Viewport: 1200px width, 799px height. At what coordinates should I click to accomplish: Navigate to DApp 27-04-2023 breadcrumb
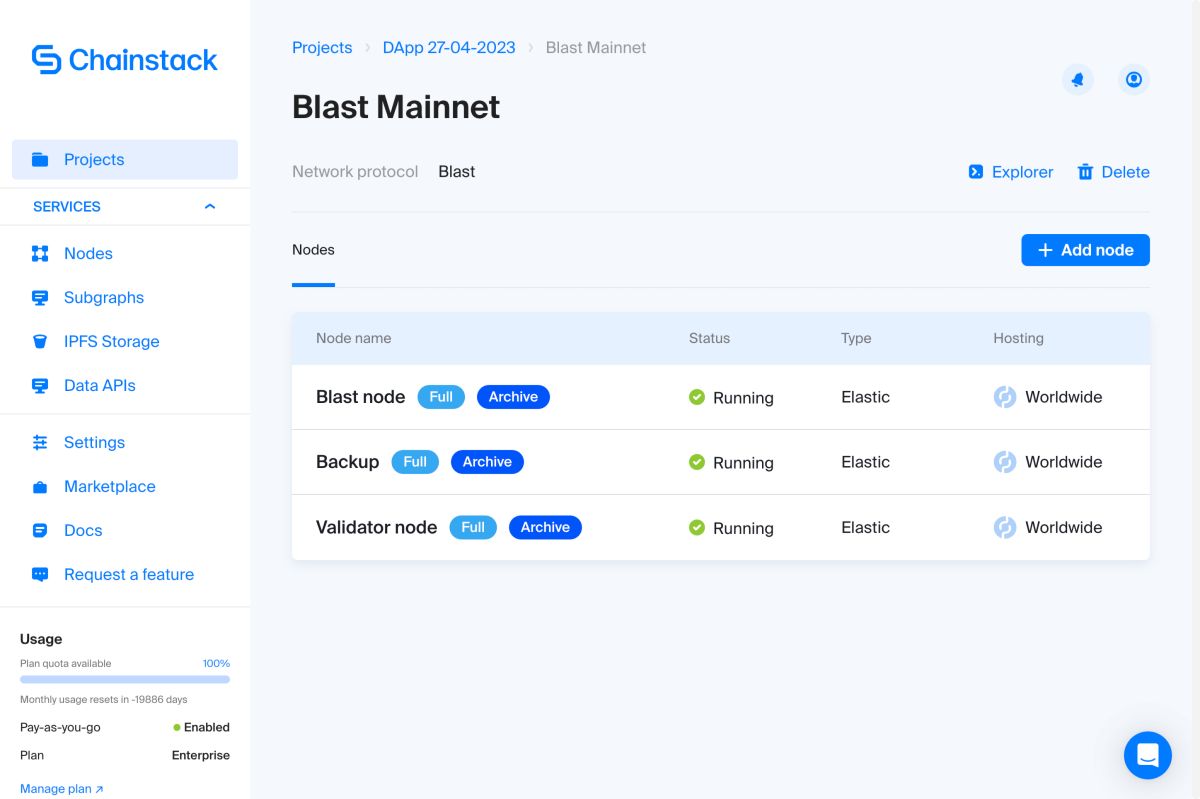tap(449, 47)
